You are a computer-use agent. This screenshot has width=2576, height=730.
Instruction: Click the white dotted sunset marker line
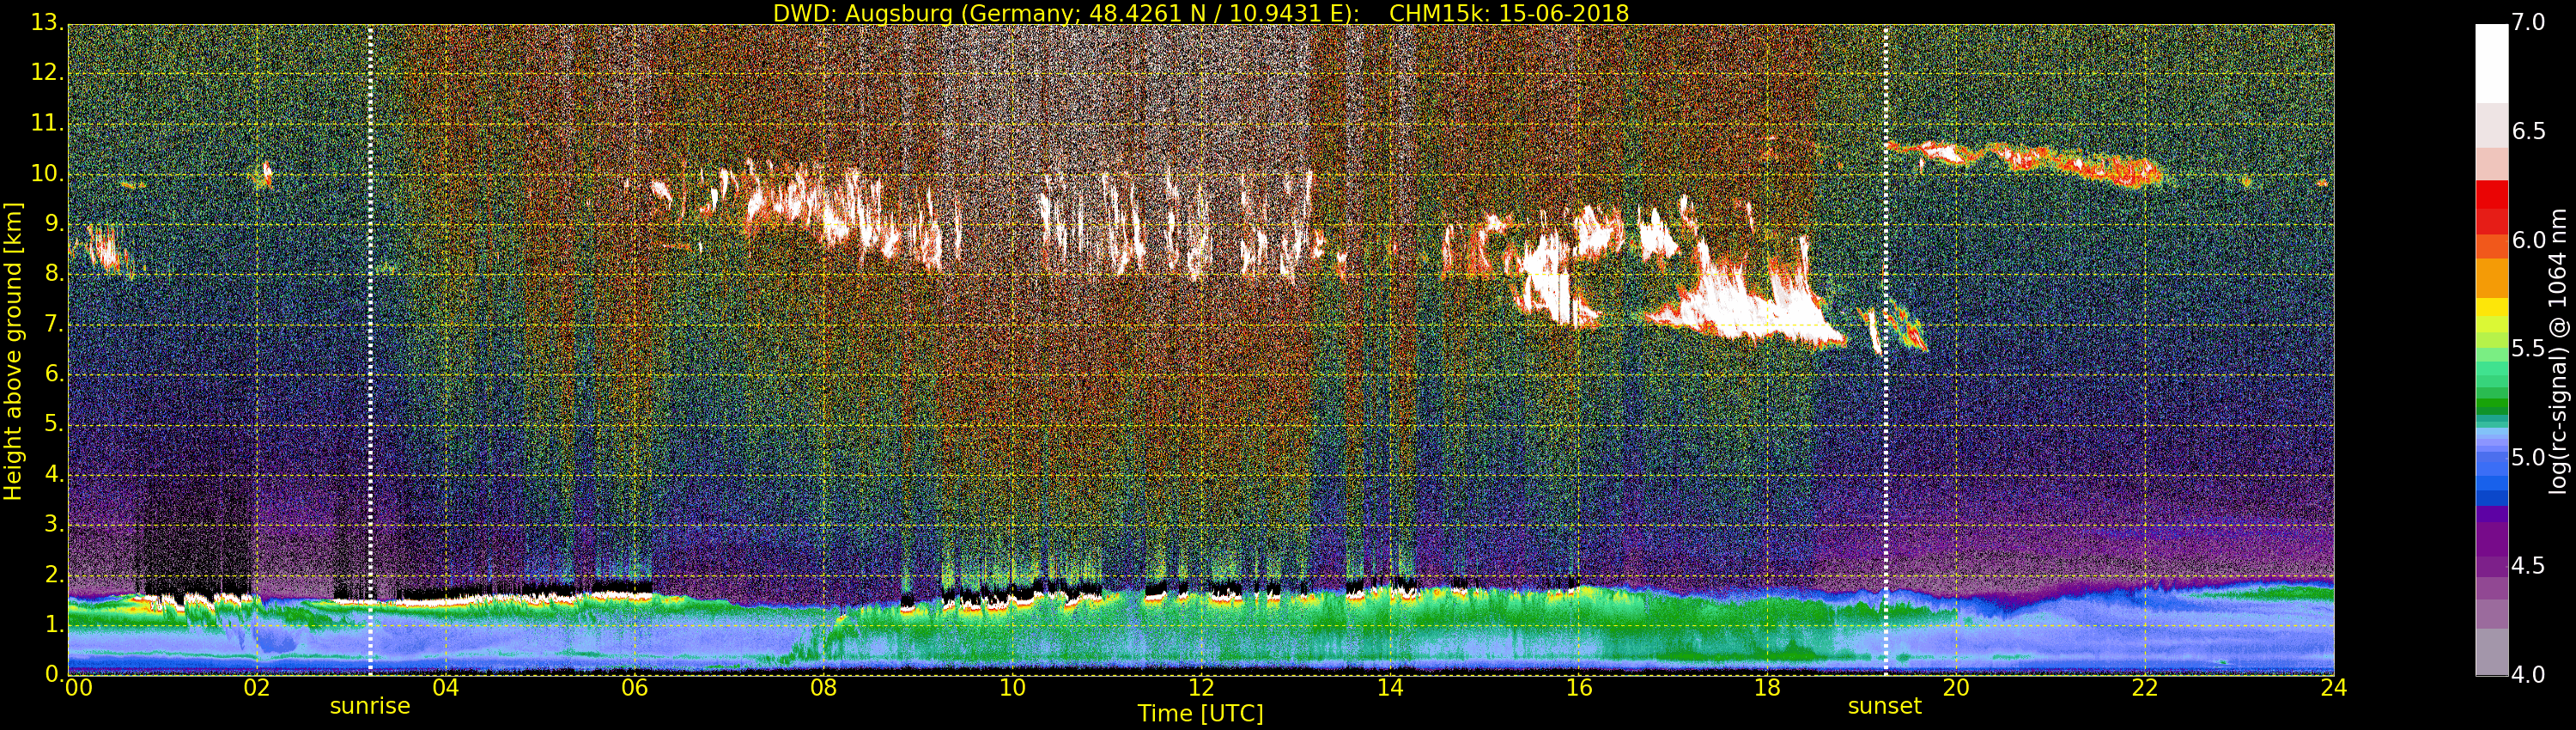[x=1885, y=350]
